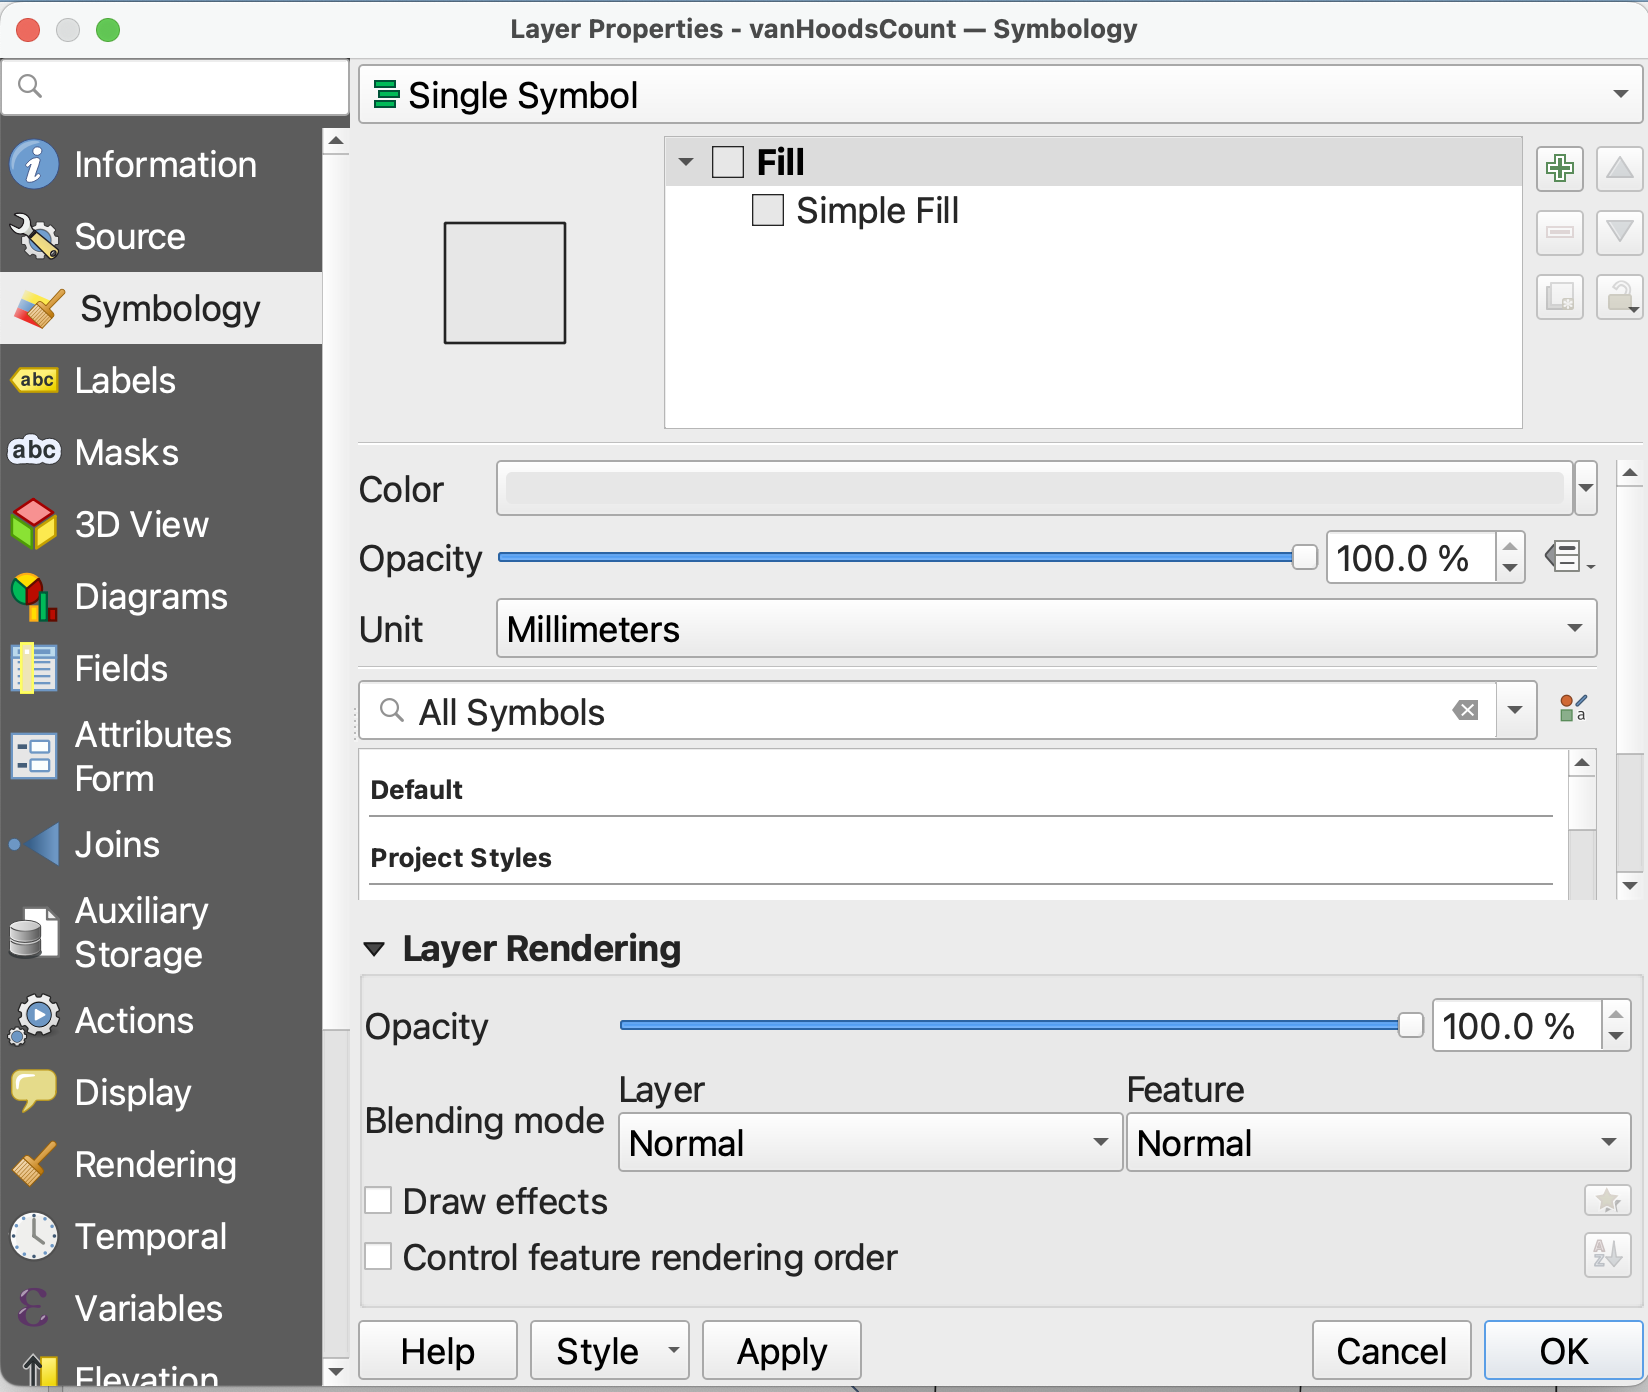The width and height of the screenshot is (1648, 1392).
Task: Click the rendering order sort icon
Action: 1607,1255
